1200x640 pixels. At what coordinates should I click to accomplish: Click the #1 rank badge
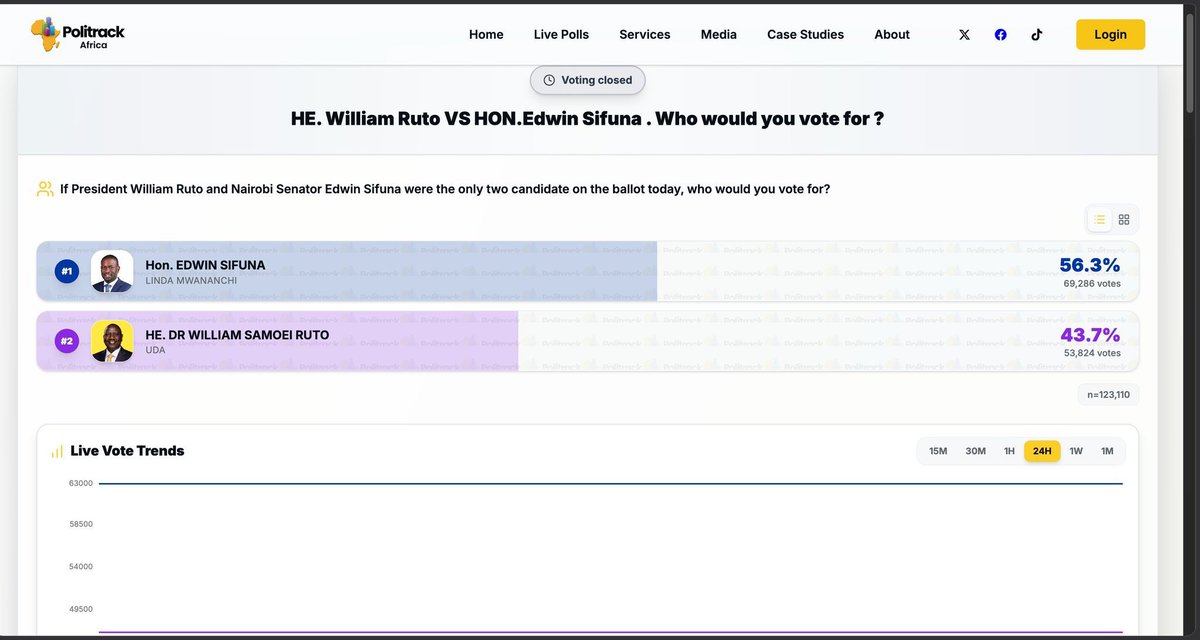click(67, 271)
